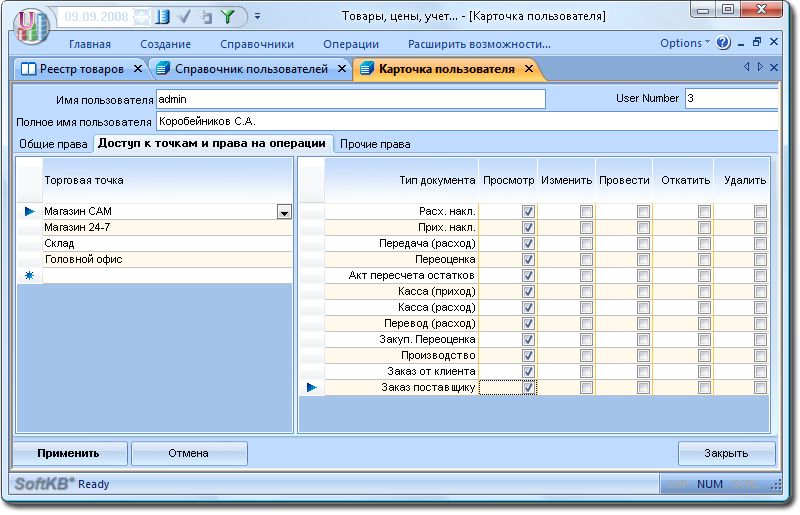
Task: Switch to Реестр товаров tab
Action: pos(82,69)
